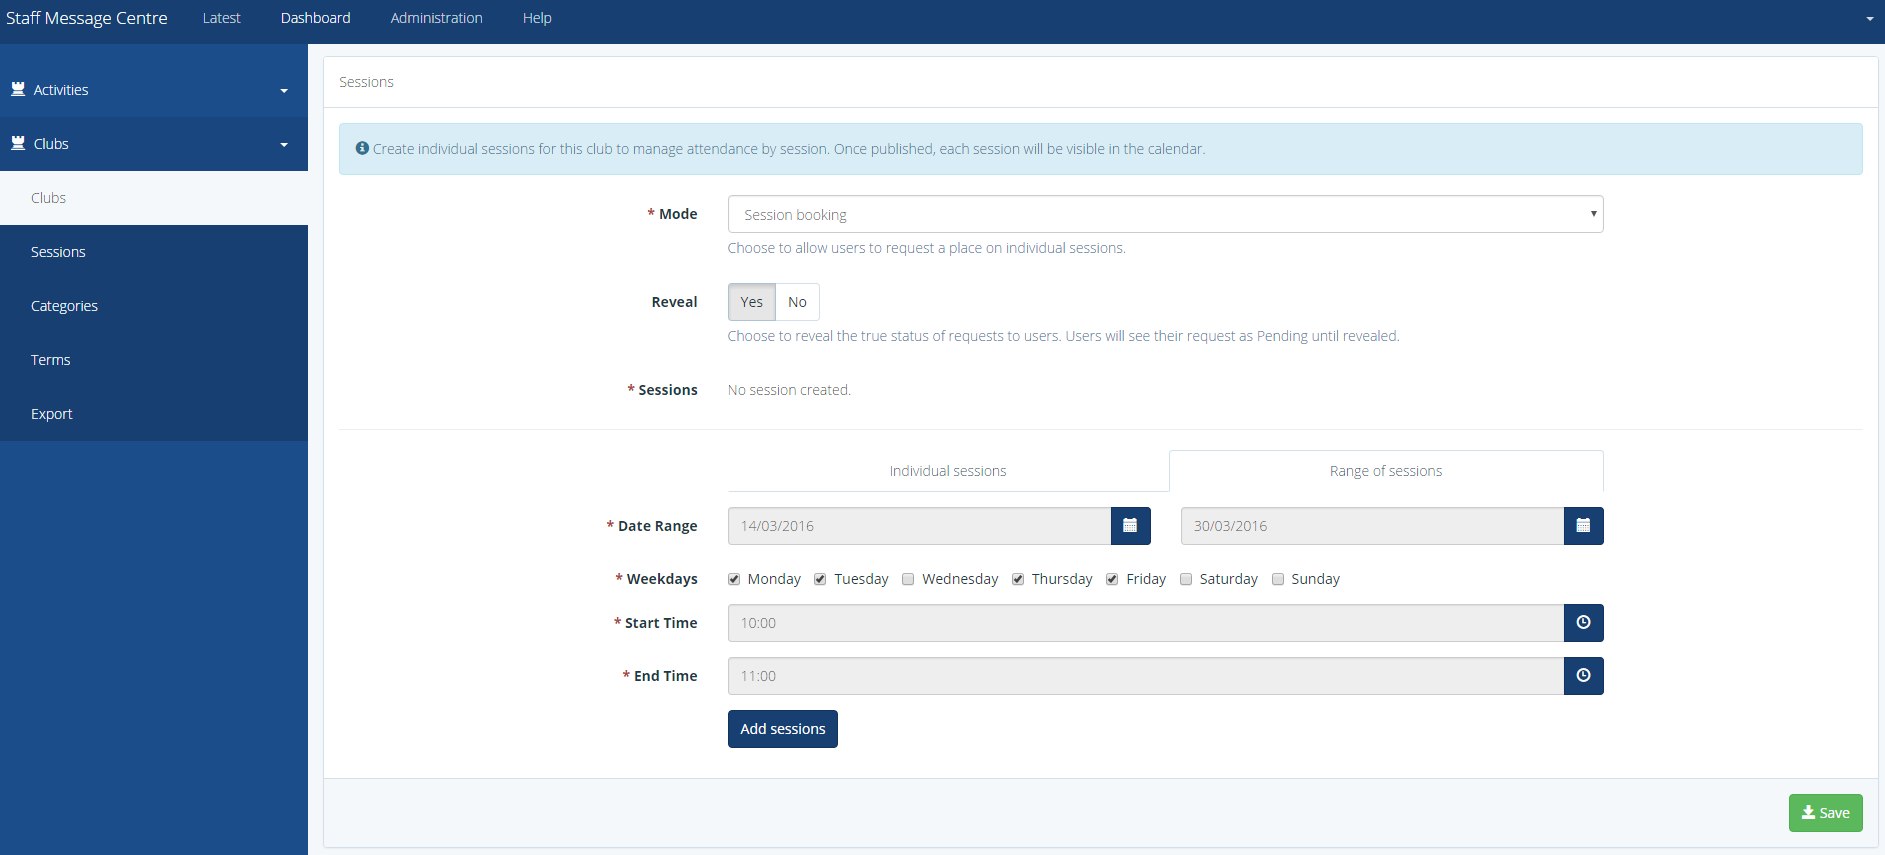Open the end date calendar picker
The image size is (1885, 855).
click(x=1583, y=526)
